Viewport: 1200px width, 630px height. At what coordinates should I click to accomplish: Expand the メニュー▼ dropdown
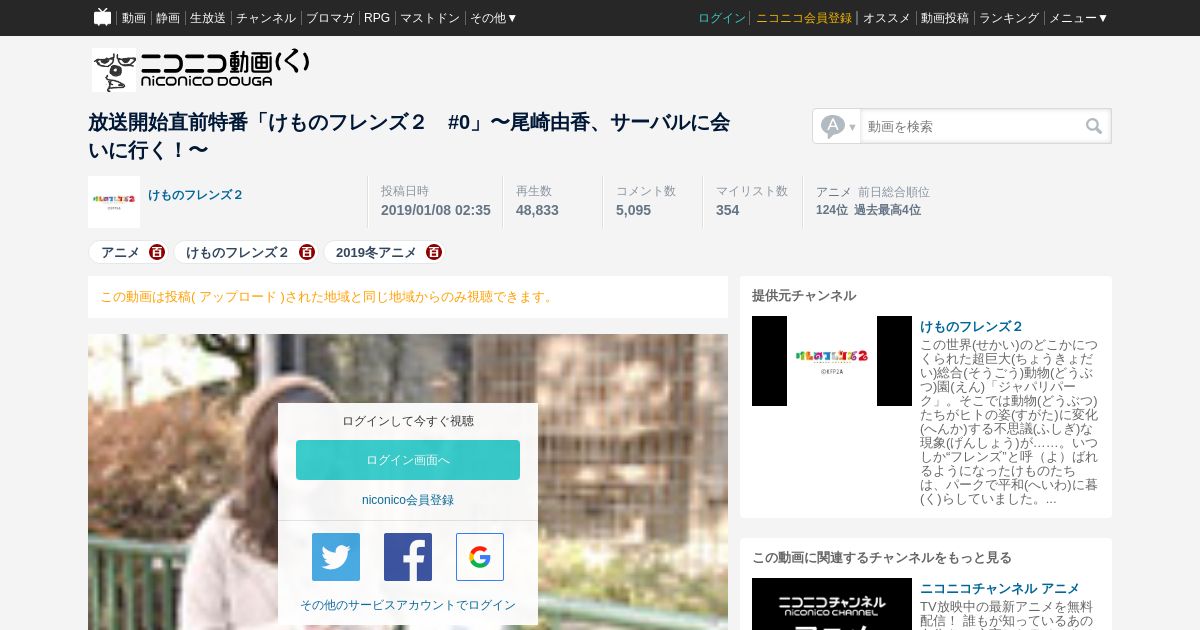[x=1078, y=18]
